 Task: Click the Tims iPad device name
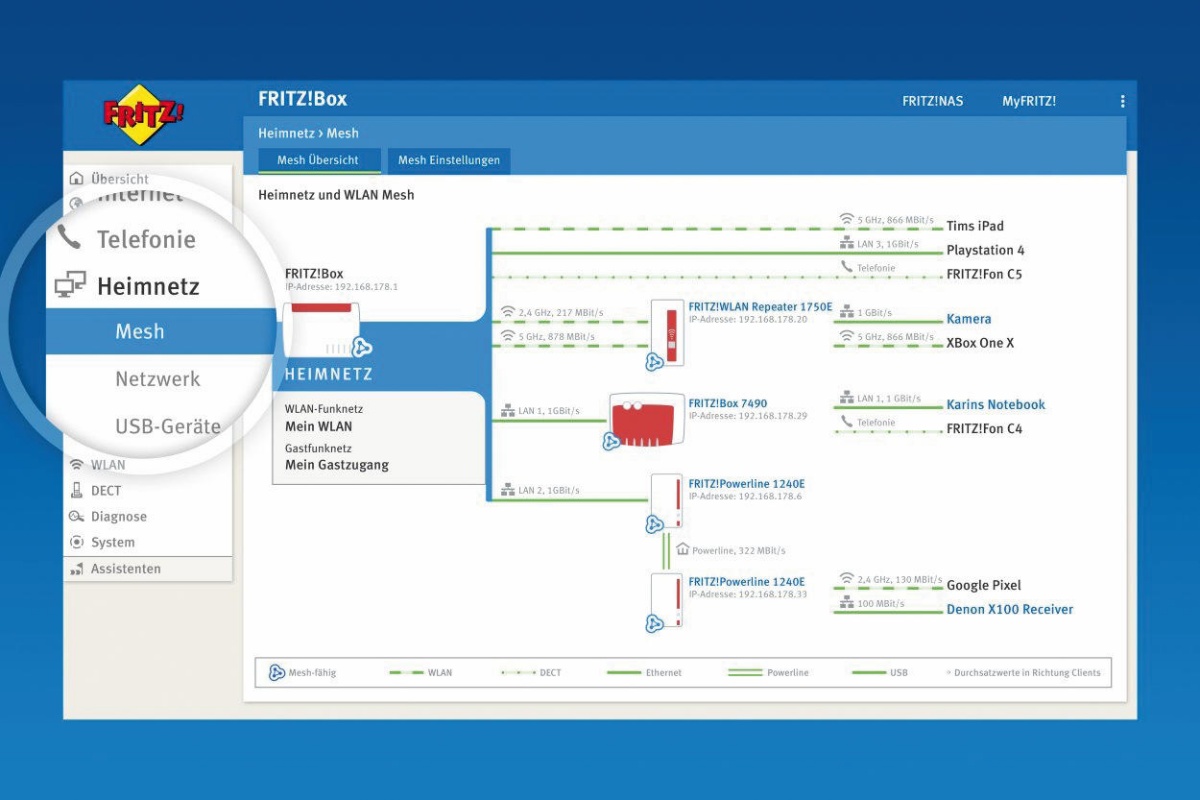[975, 226]
